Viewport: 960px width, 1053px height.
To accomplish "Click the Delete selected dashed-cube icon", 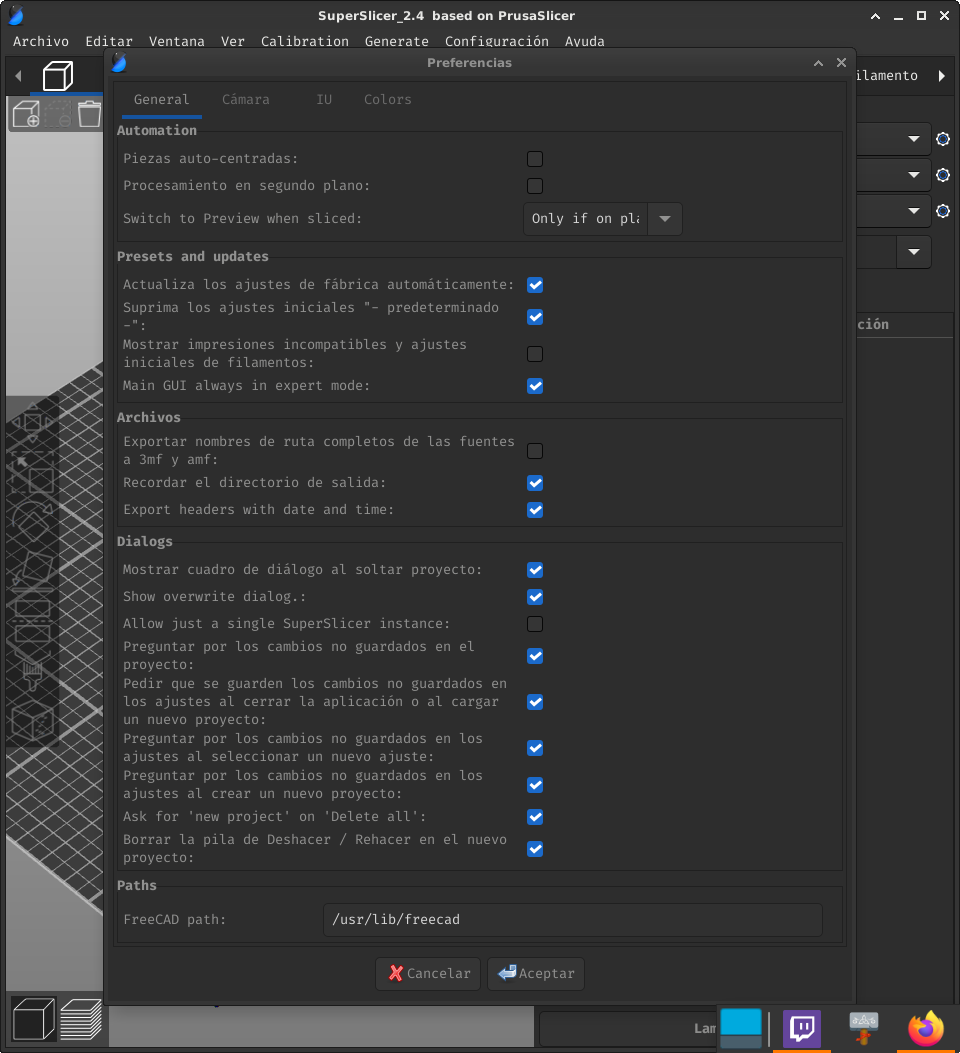I will [58, 114].
